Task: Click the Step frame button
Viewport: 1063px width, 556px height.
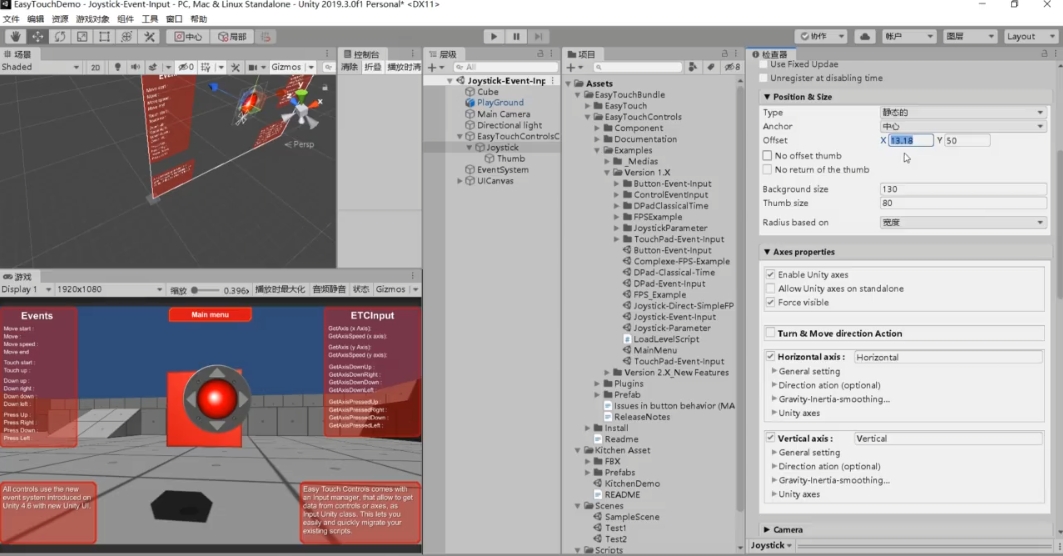Action: [x=538, y=37]
